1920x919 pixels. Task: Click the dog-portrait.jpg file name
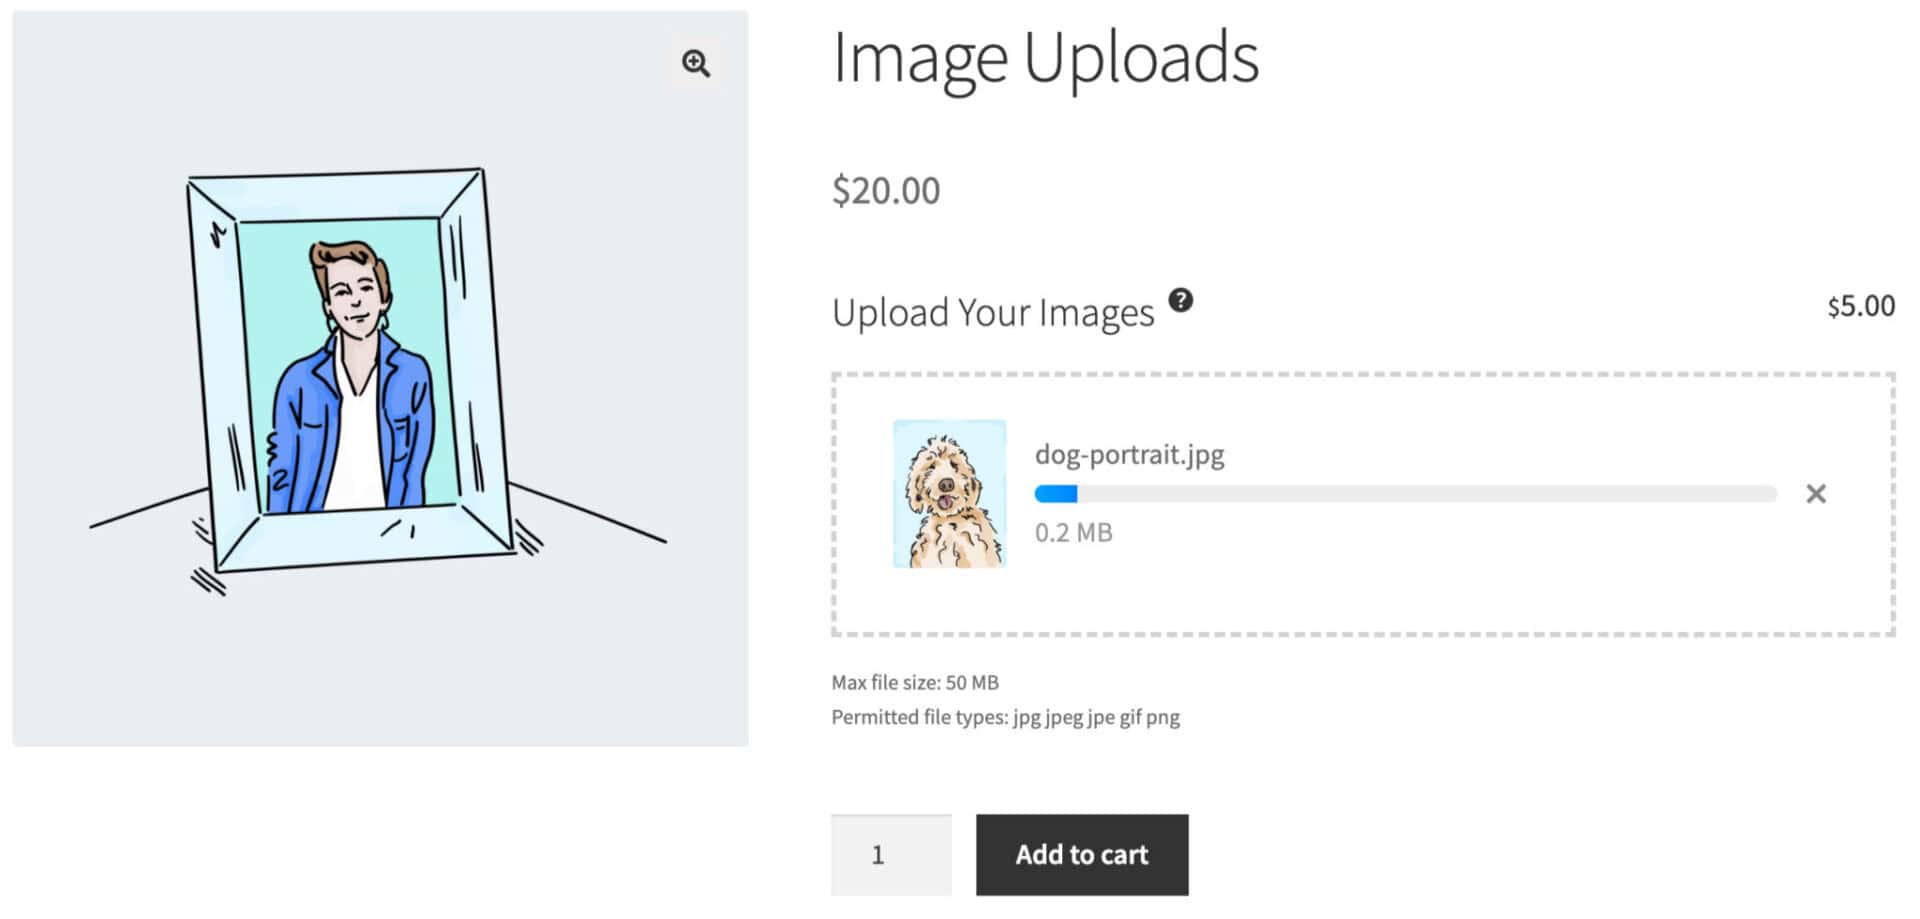(x=1129, y=455)
